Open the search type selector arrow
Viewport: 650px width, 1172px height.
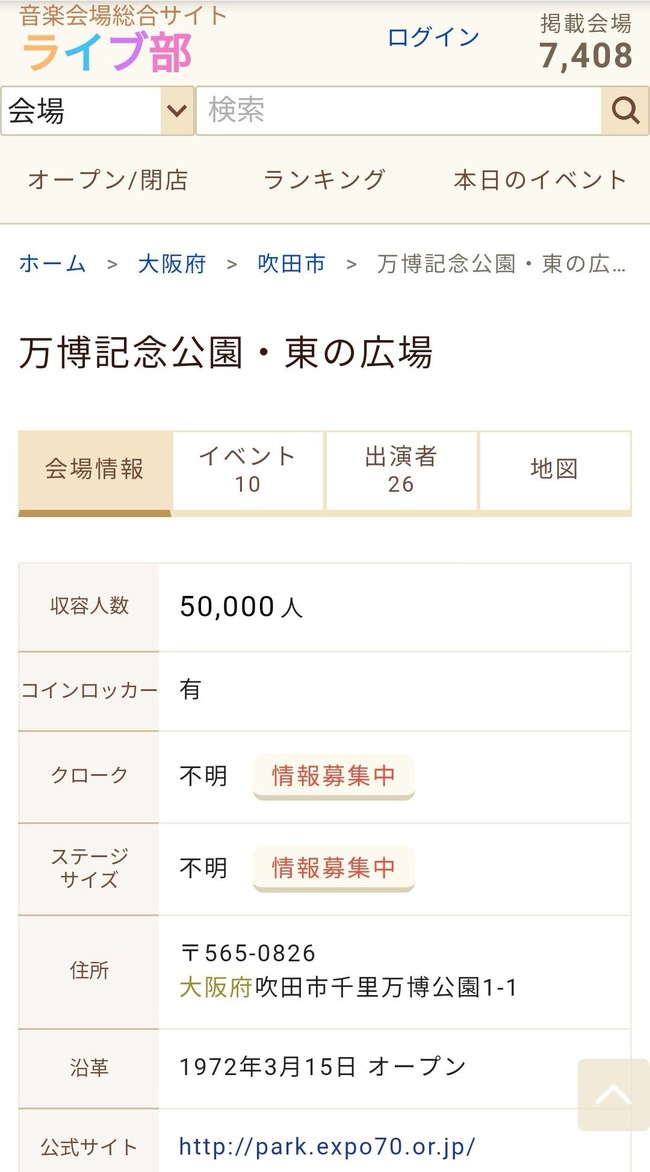pos(177,110)
